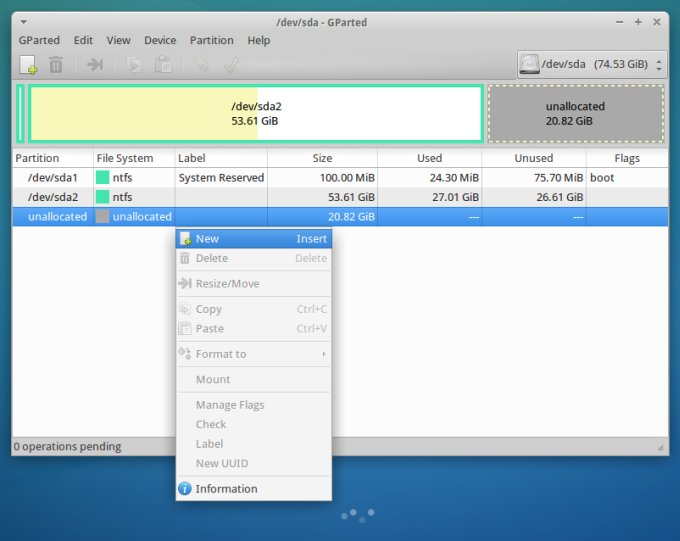This screenshot has height=541, width=680.
Task: Open the View menu
Action: pos(118,40)
